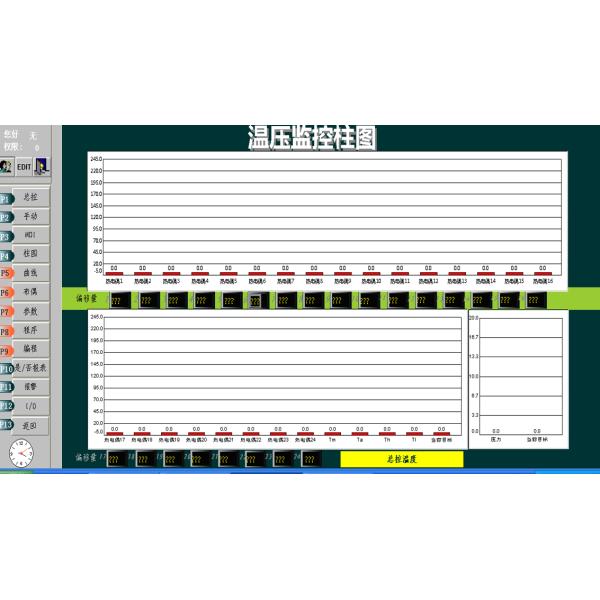Click the P1 tag marker
The height and width of the screenshot is (600, 600).
click(x=5, y=197)
